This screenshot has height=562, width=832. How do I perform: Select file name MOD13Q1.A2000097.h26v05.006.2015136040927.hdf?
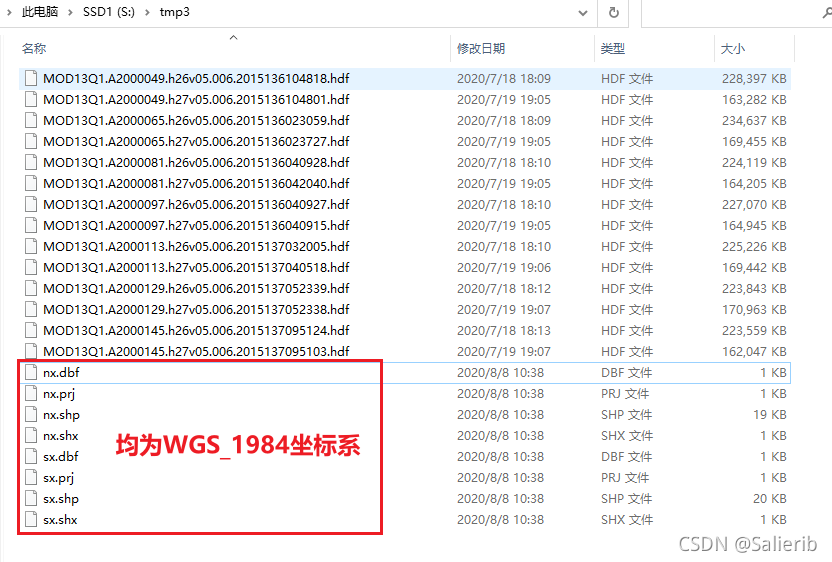[196, 204]
